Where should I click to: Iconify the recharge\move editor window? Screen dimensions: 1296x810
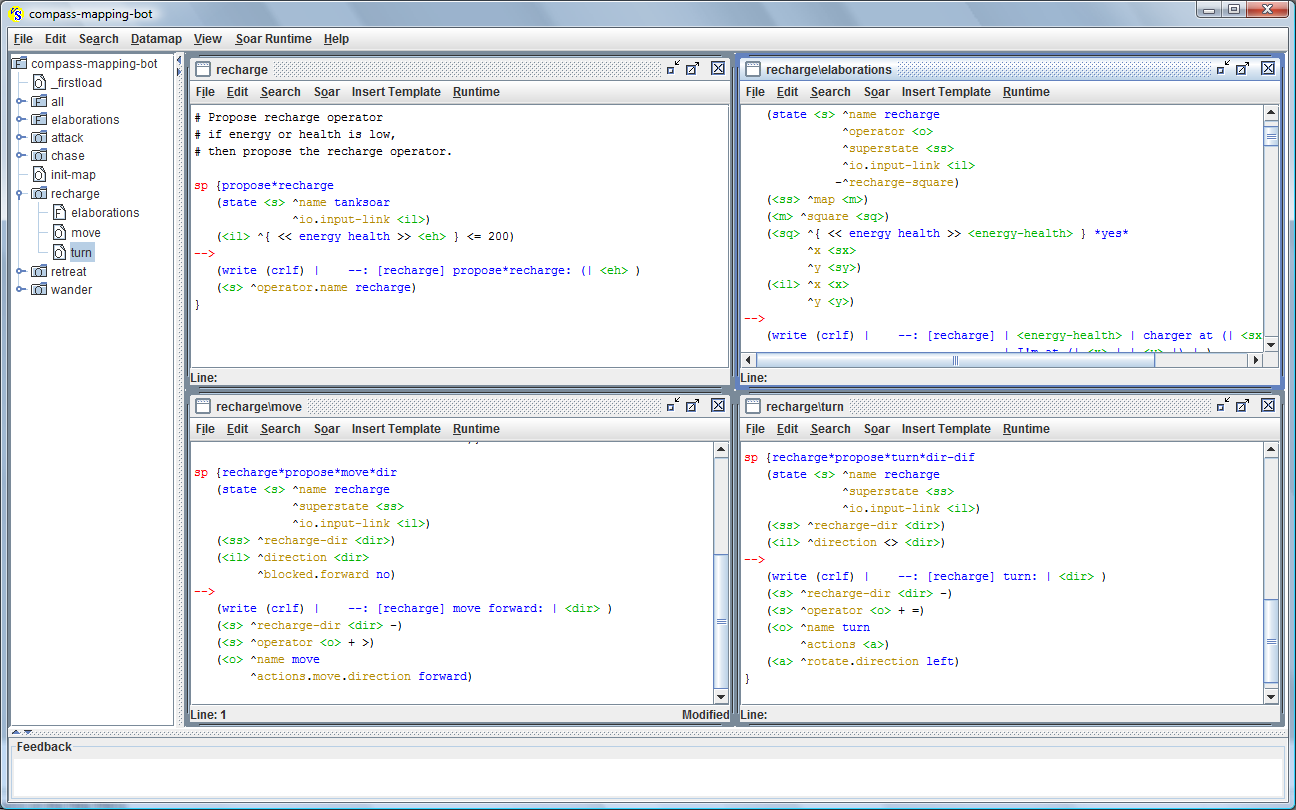pyautogui.click(x=673, y=405)
